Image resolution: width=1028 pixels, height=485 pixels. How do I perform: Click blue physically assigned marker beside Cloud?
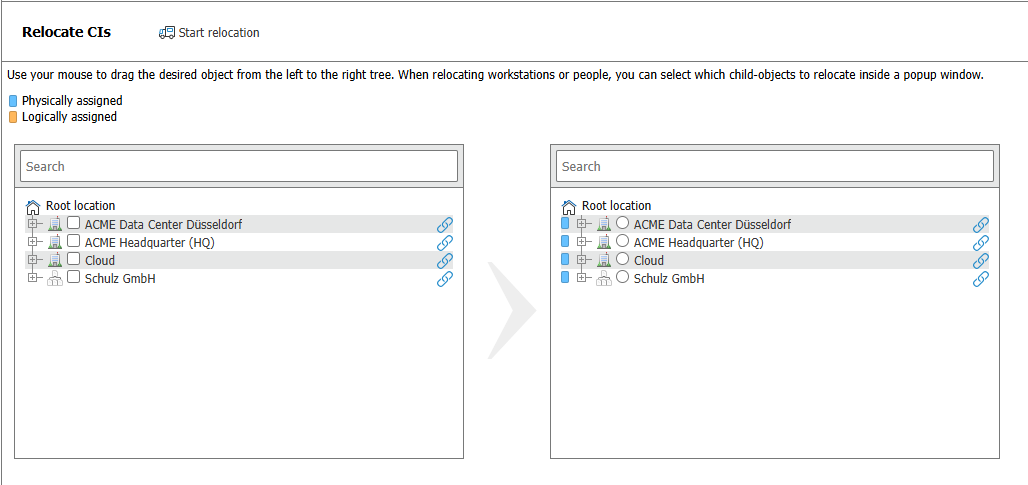(x=566, y=260)
